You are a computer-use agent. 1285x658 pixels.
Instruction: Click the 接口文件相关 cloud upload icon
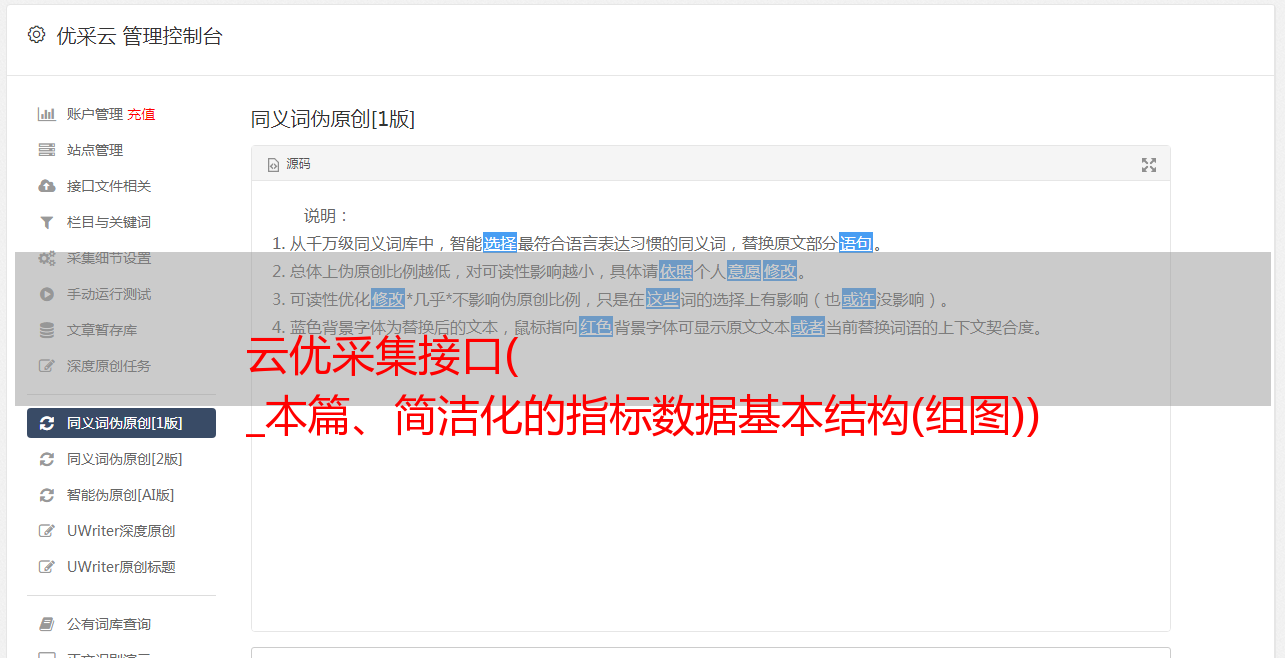[x=46, y=186]
